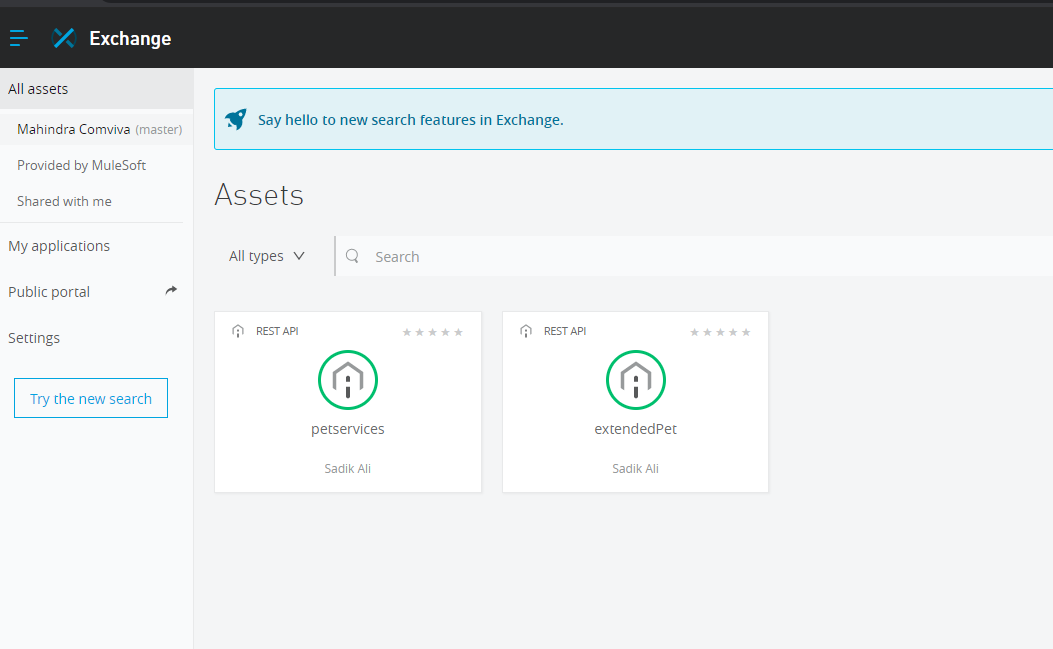Click REST API type icon on extendedPet card

(526, 331)
